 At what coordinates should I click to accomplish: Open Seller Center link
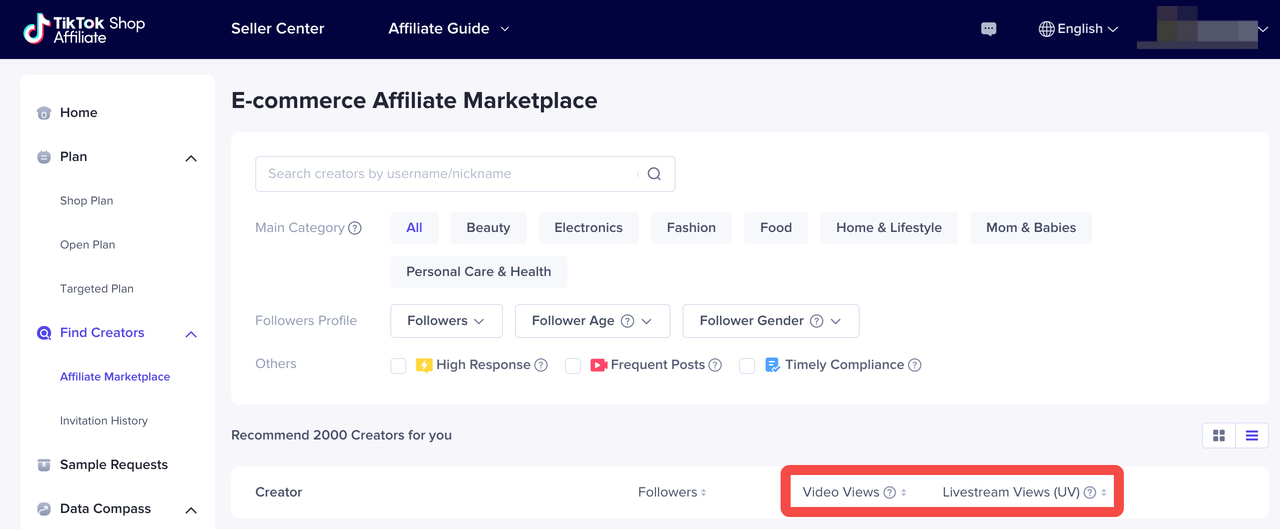coord(278,29)
